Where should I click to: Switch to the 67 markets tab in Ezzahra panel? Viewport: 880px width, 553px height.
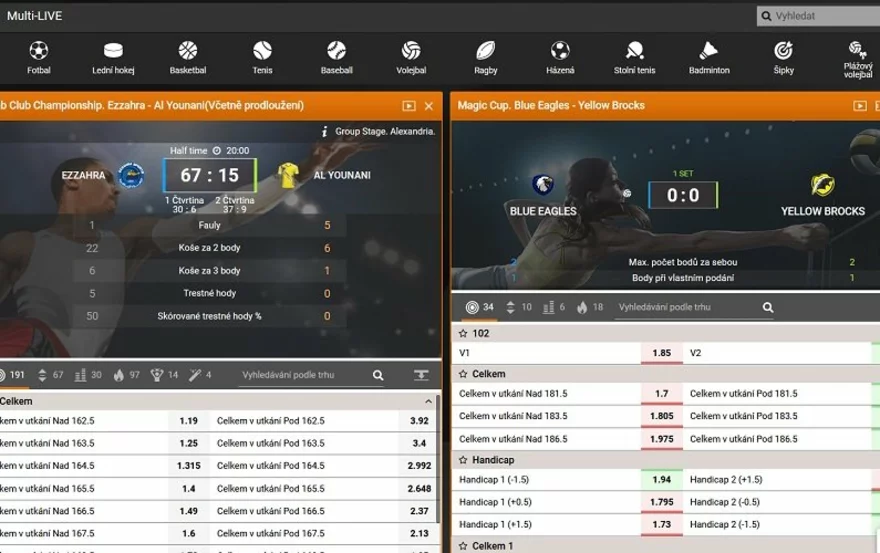(49, 375)
